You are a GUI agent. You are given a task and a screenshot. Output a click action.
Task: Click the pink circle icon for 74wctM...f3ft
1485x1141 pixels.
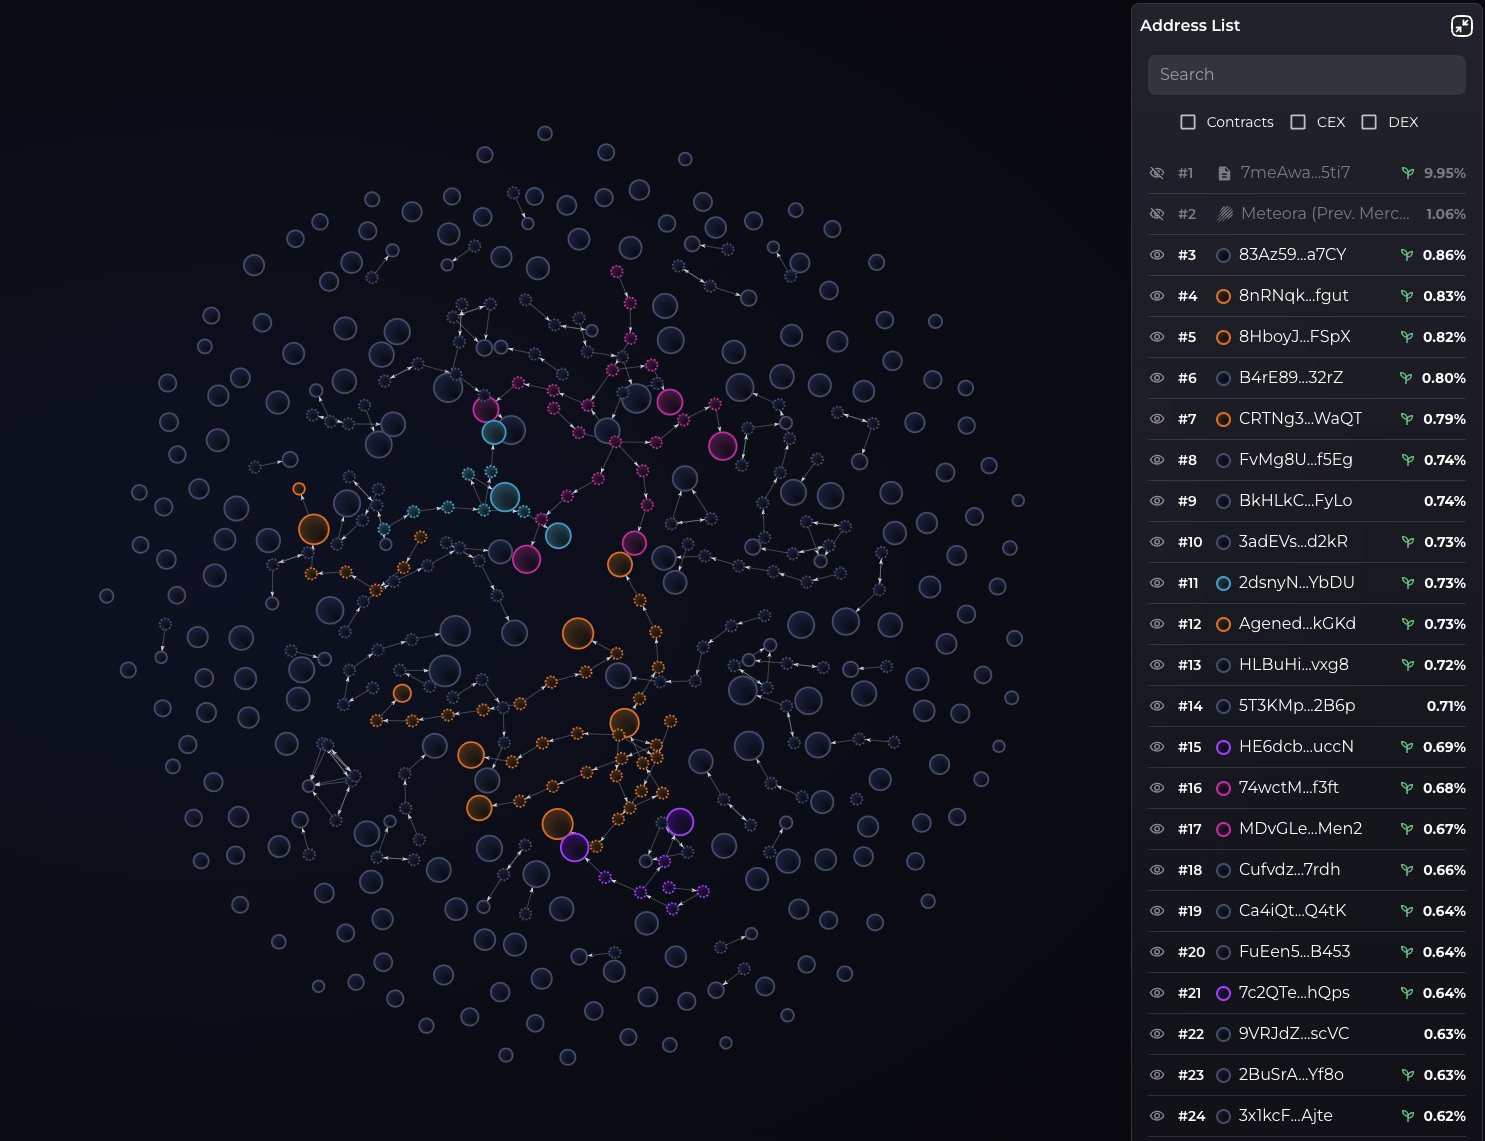tap(1223, 788)
